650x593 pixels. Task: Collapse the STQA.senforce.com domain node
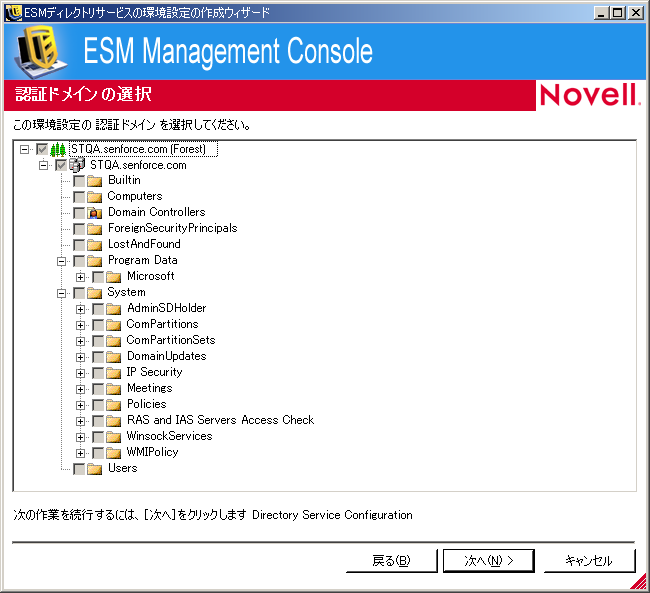44,165
